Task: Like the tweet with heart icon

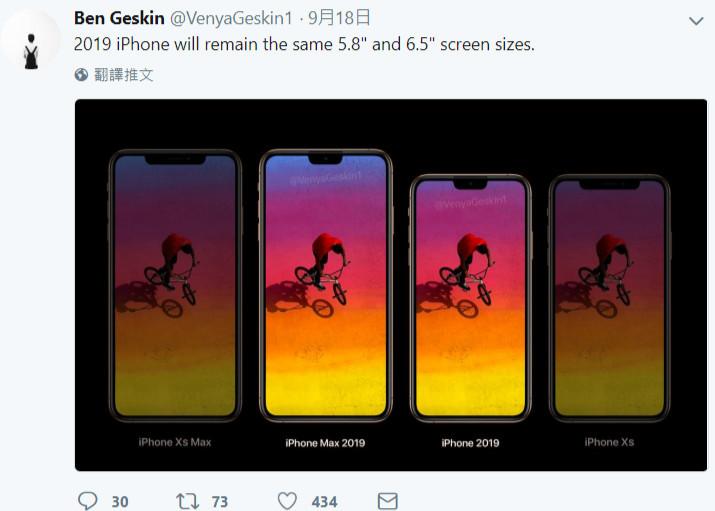Action: click(x=287, y=501)
